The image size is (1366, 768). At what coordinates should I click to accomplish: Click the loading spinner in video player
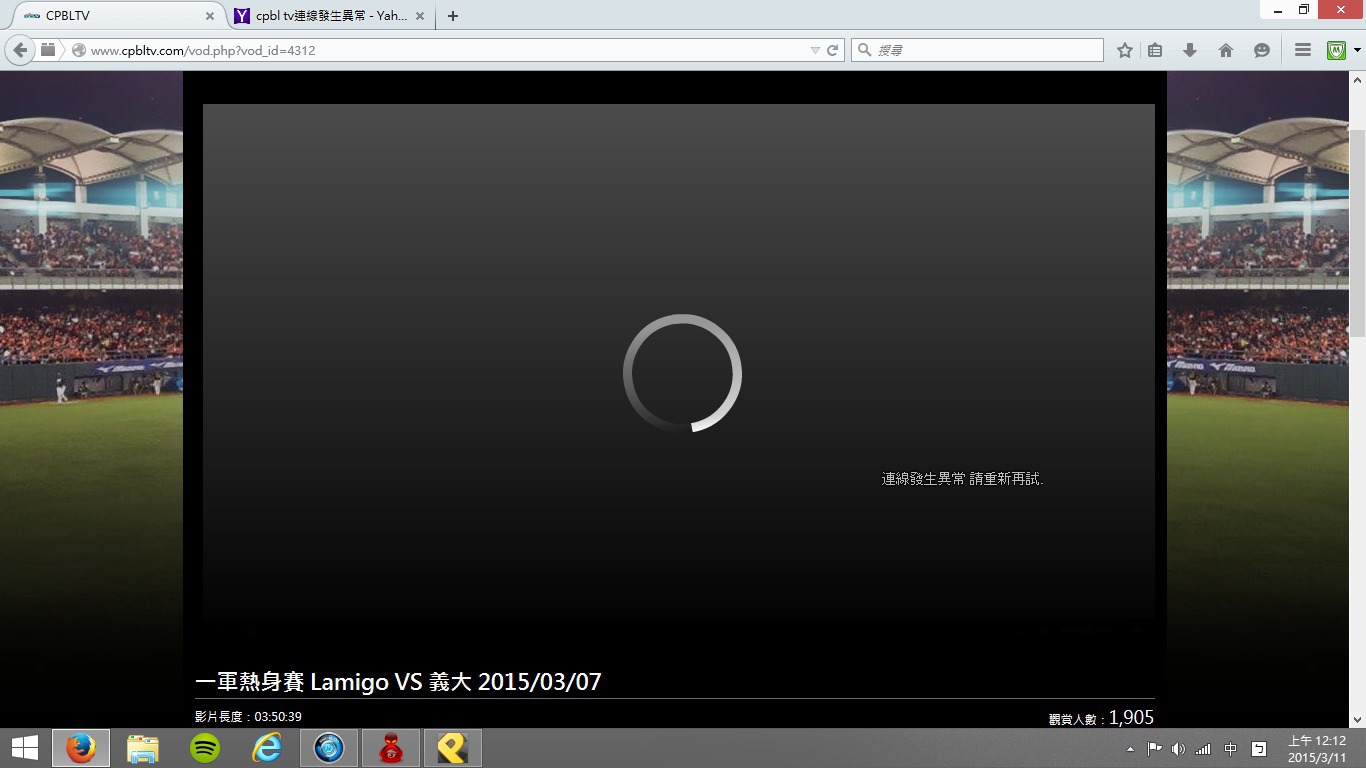point(682,373)
